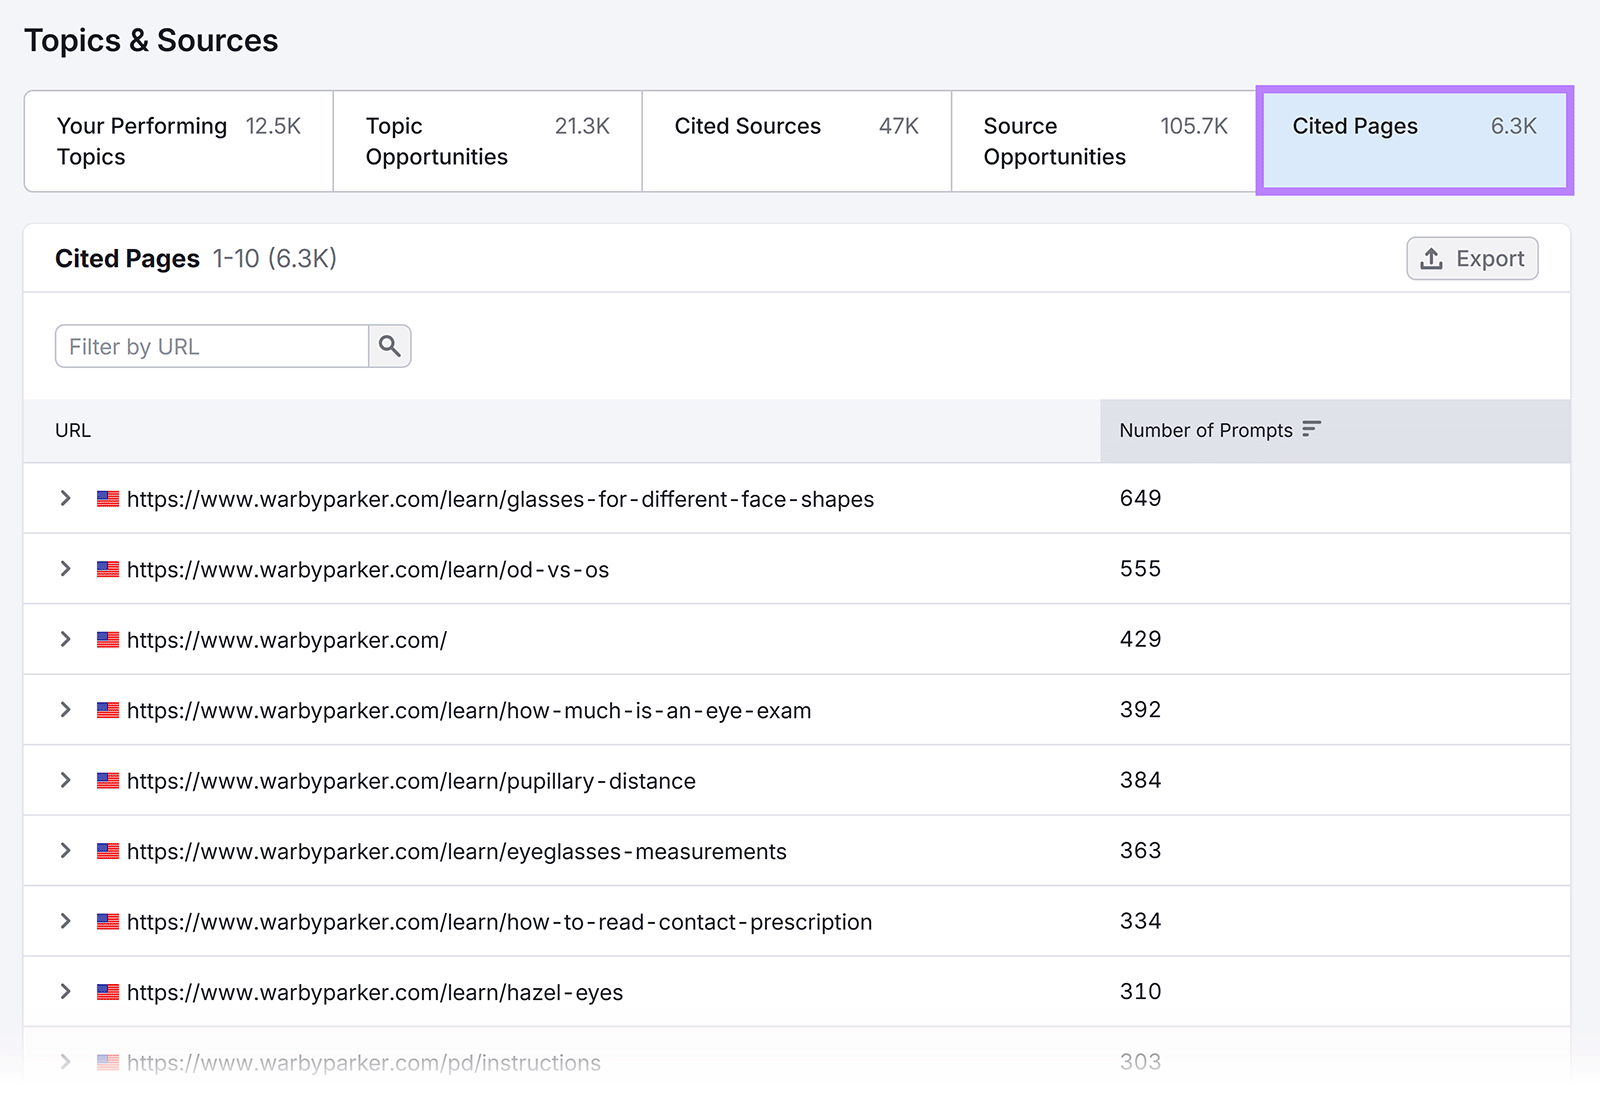Screen dimensions: 1600x1093
Task: Click the US flag icon for eyeglasses-measurements
Action: tap(108, 851)
